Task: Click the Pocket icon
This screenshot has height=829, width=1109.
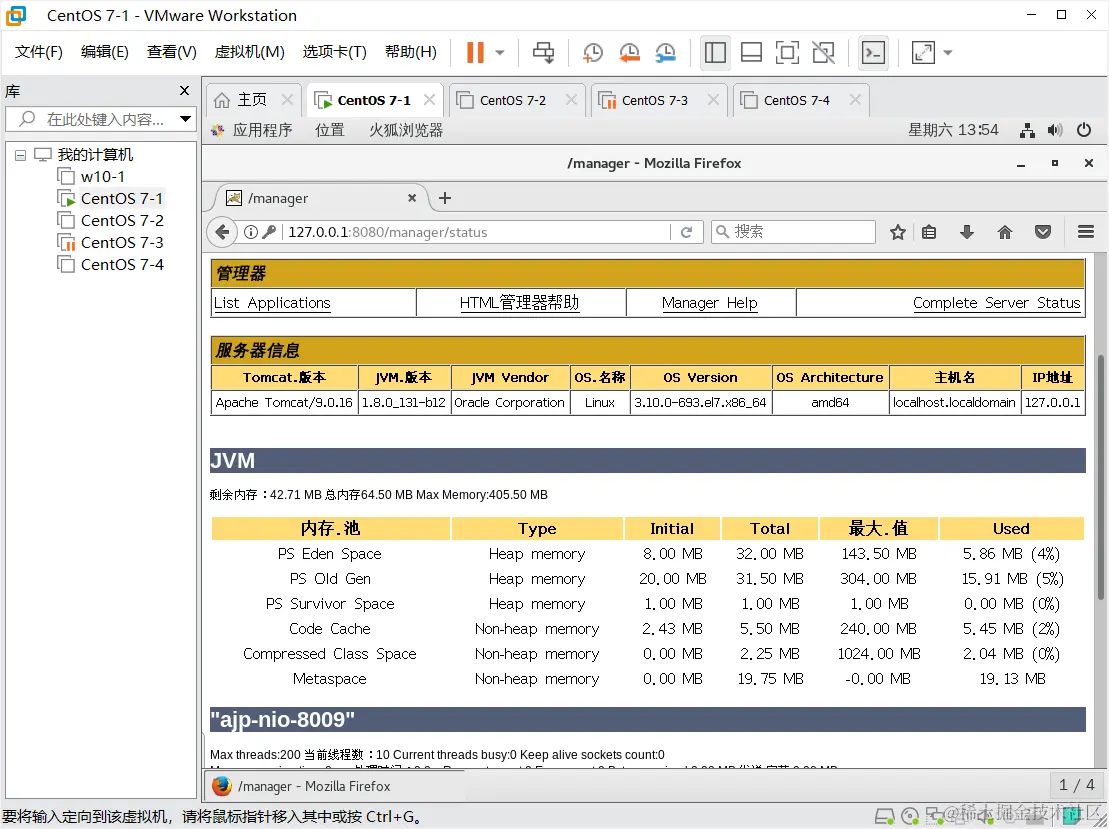Action: click(1043, 232)
